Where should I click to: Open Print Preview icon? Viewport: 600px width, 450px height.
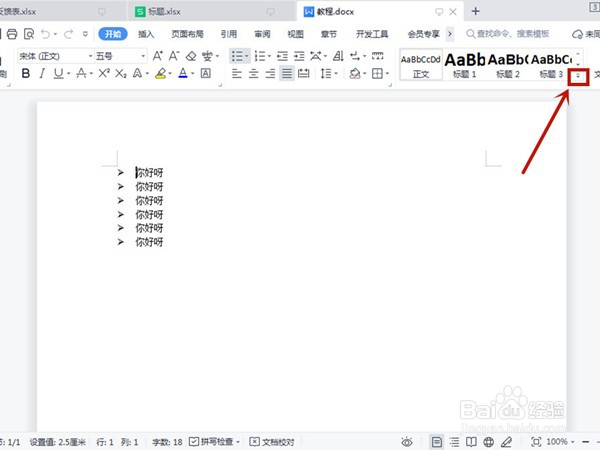point(29,34)
